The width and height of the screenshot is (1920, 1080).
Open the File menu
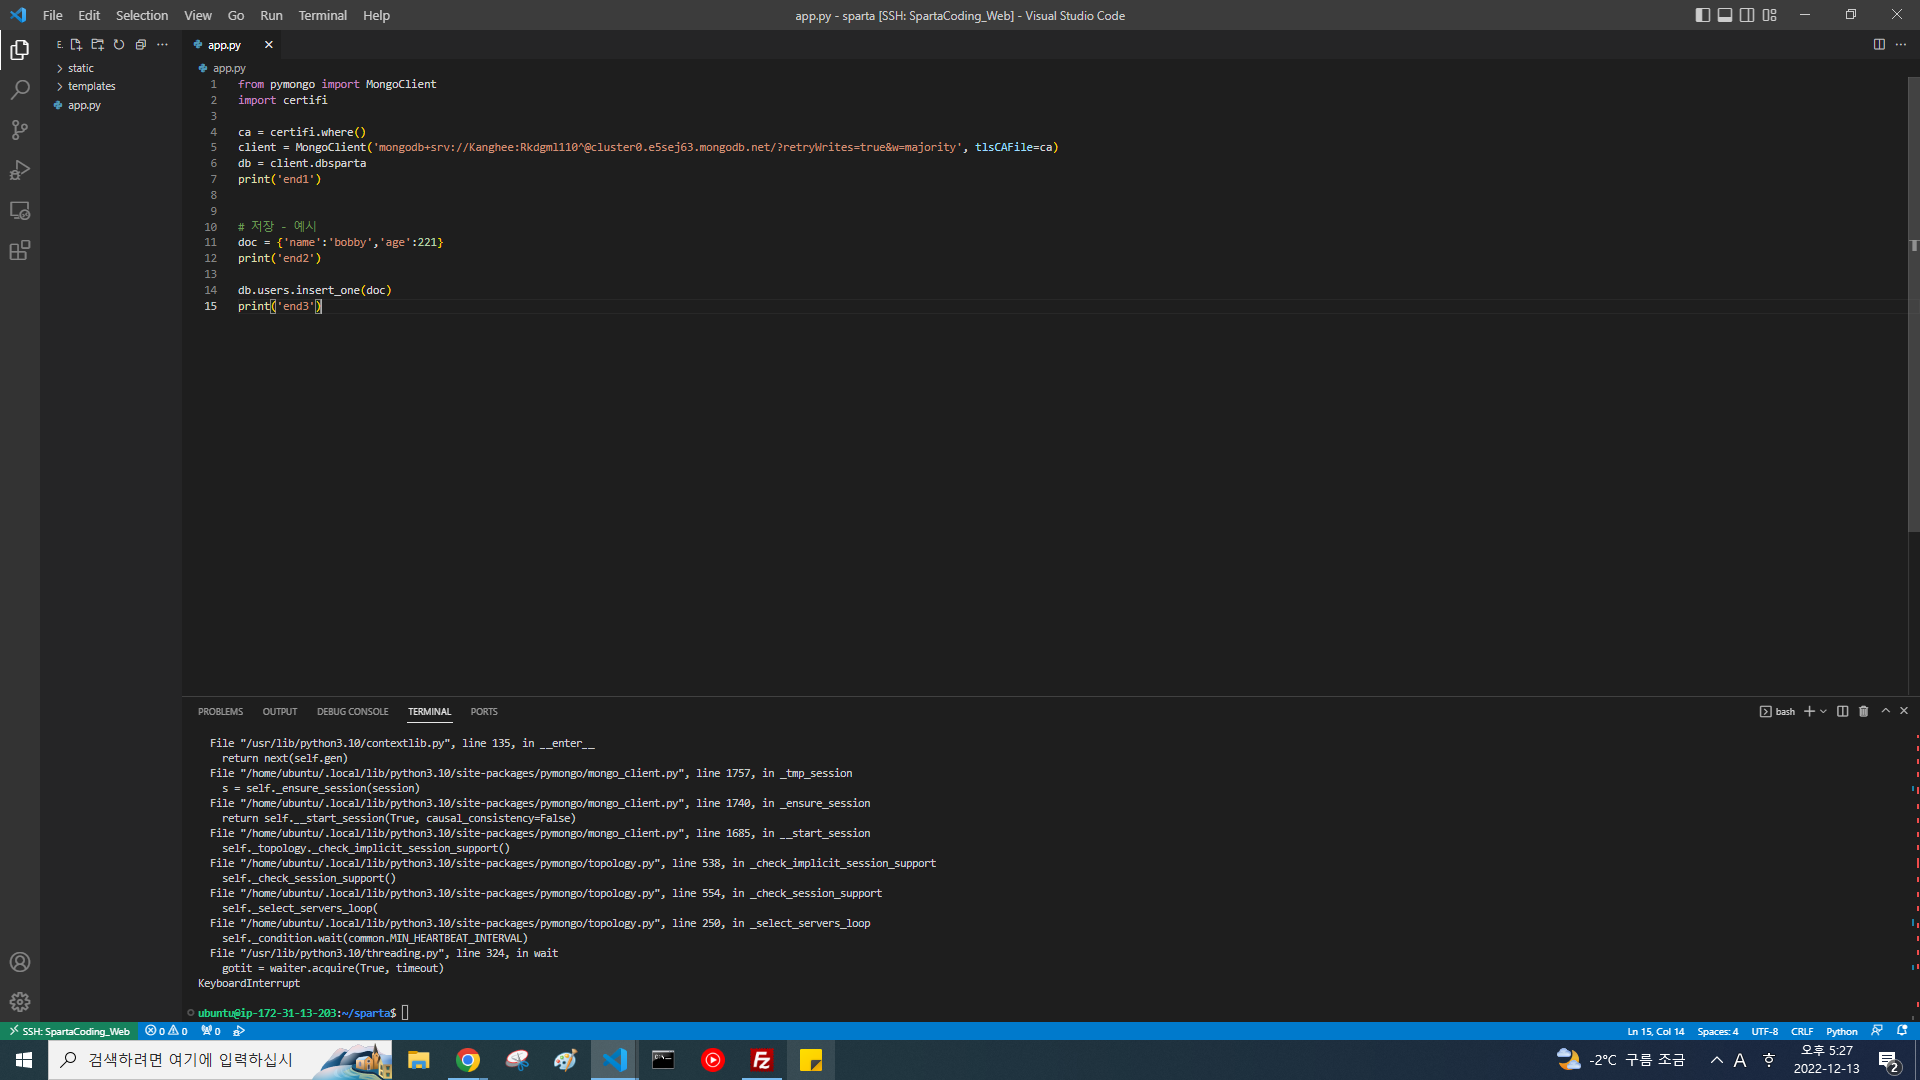point(53,15)
